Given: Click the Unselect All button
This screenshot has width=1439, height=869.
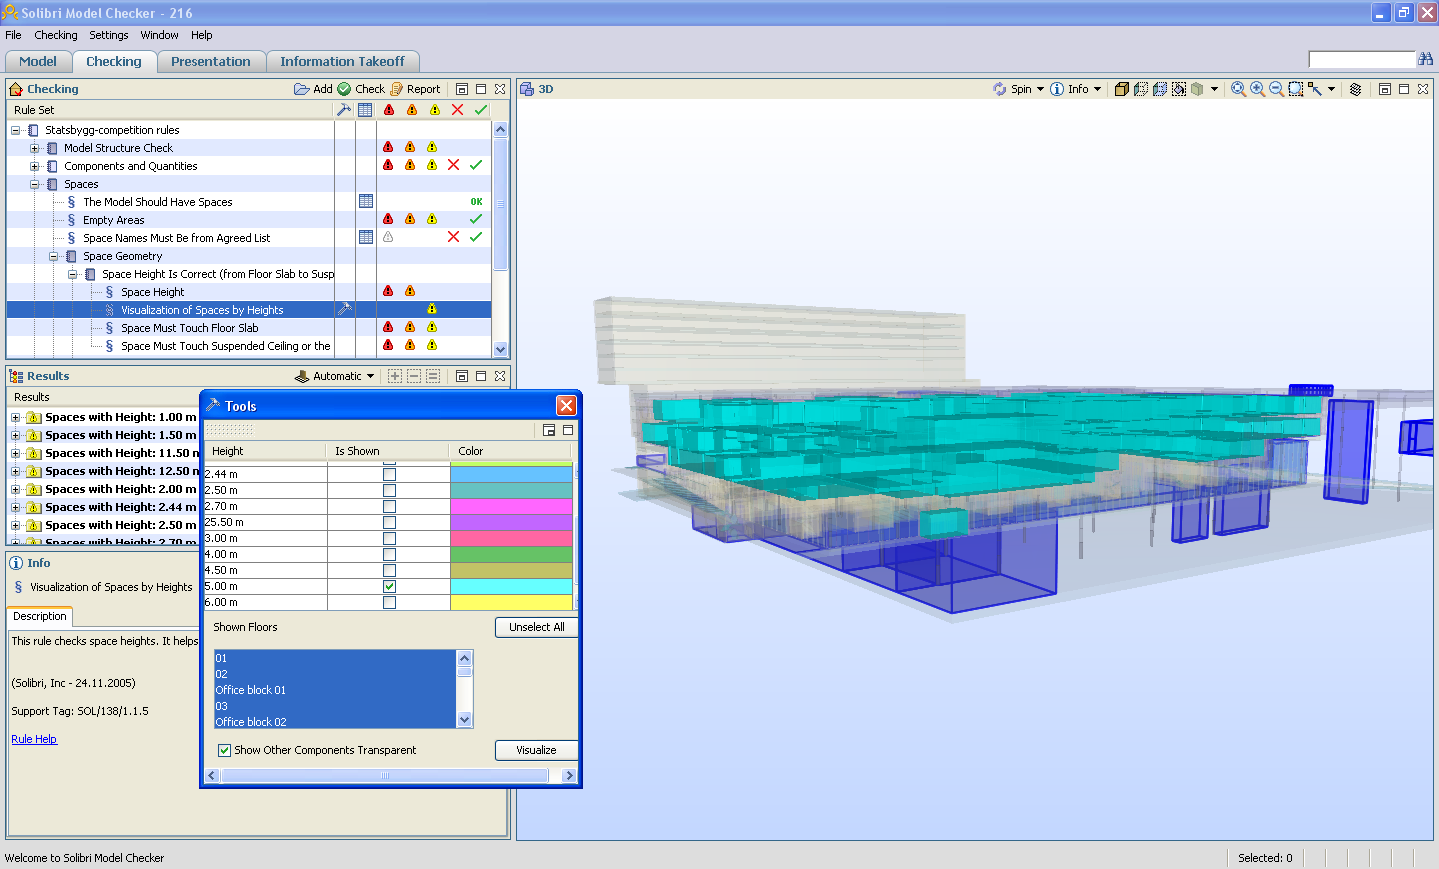Looking at the screenshot, I should tap(537, 627).
